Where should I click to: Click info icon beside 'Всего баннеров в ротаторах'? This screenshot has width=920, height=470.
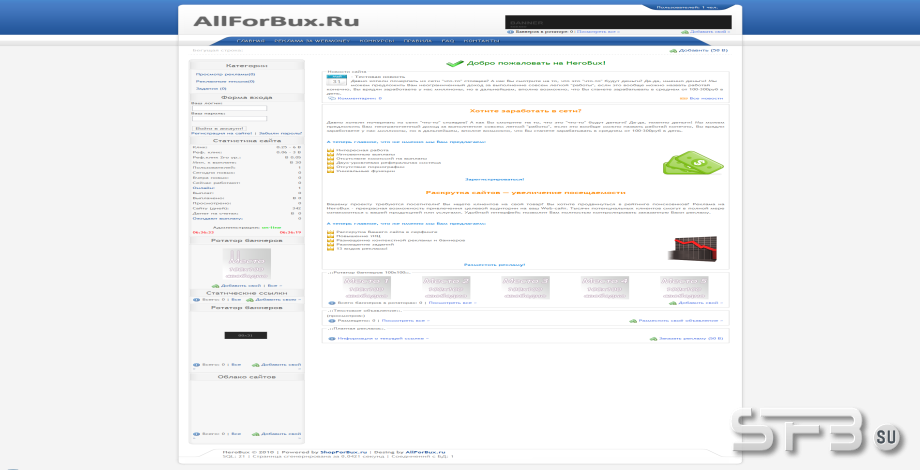click(x=332, y=303)
